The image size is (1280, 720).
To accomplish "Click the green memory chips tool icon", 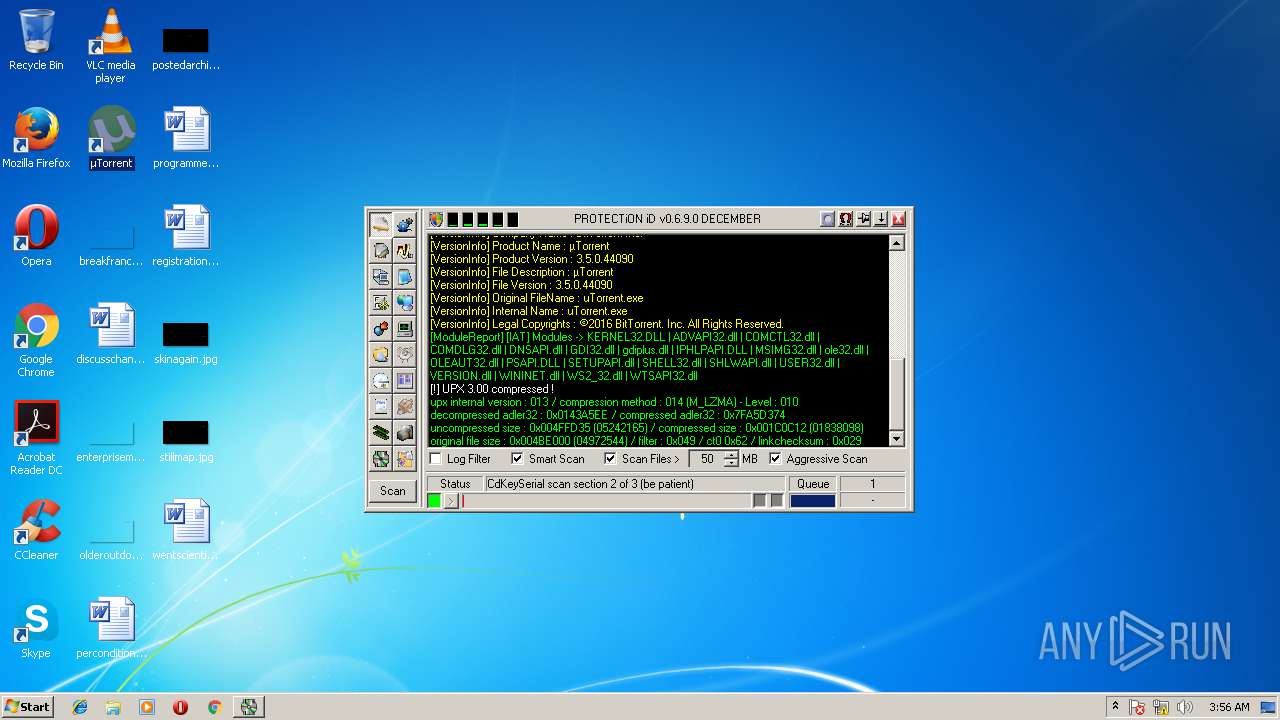I will [381, 432].
